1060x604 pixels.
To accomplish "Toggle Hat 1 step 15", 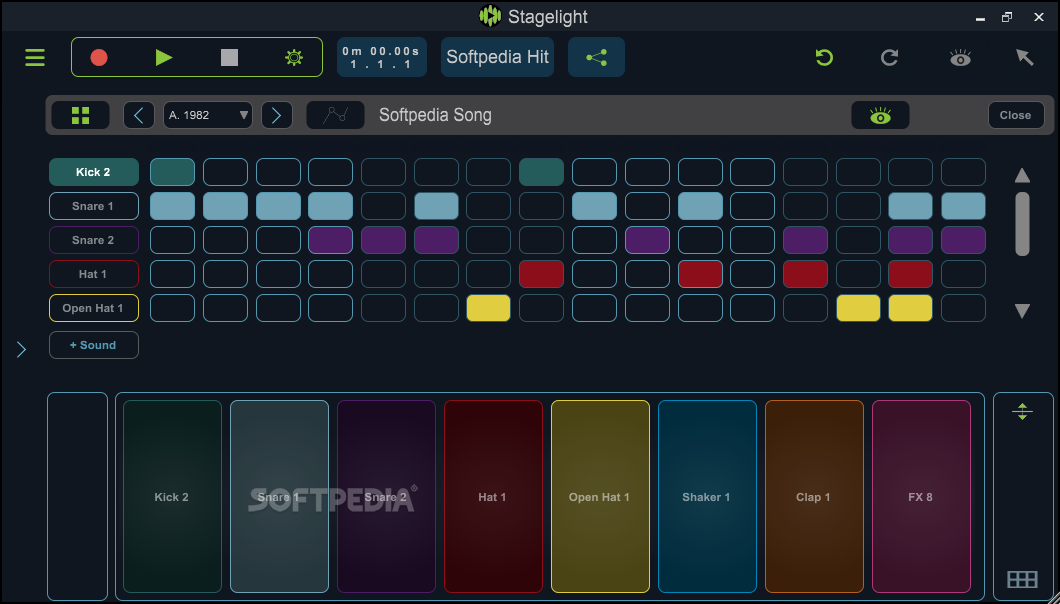I will click(x=911, y=274).
